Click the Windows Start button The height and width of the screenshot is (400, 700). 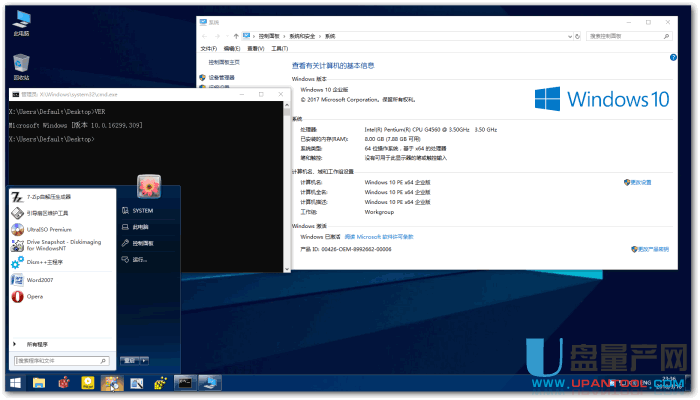[x=15, y=382]
